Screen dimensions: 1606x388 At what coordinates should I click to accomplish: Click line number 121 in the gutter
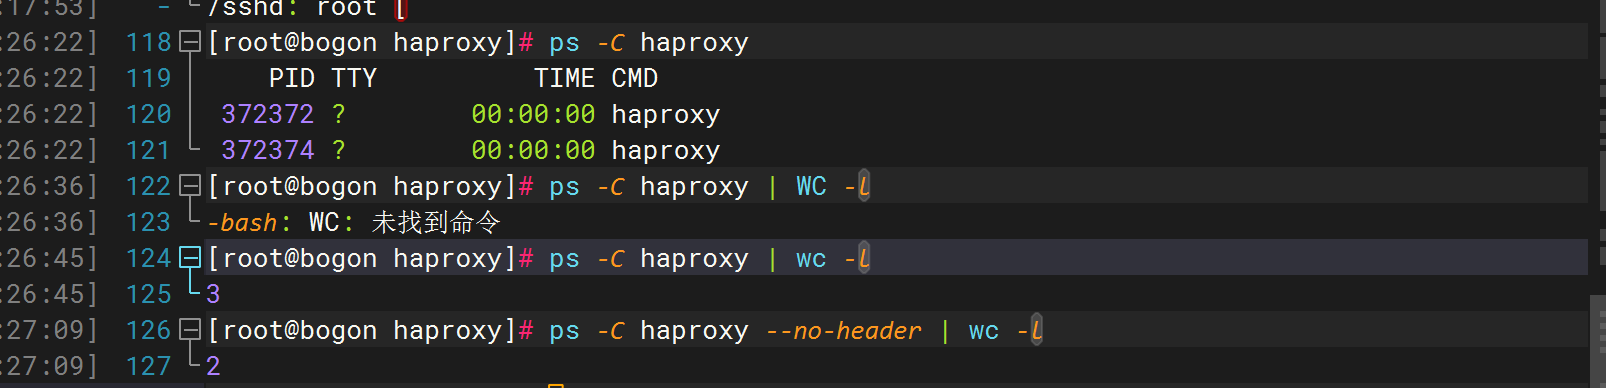[x=149, y=151]
